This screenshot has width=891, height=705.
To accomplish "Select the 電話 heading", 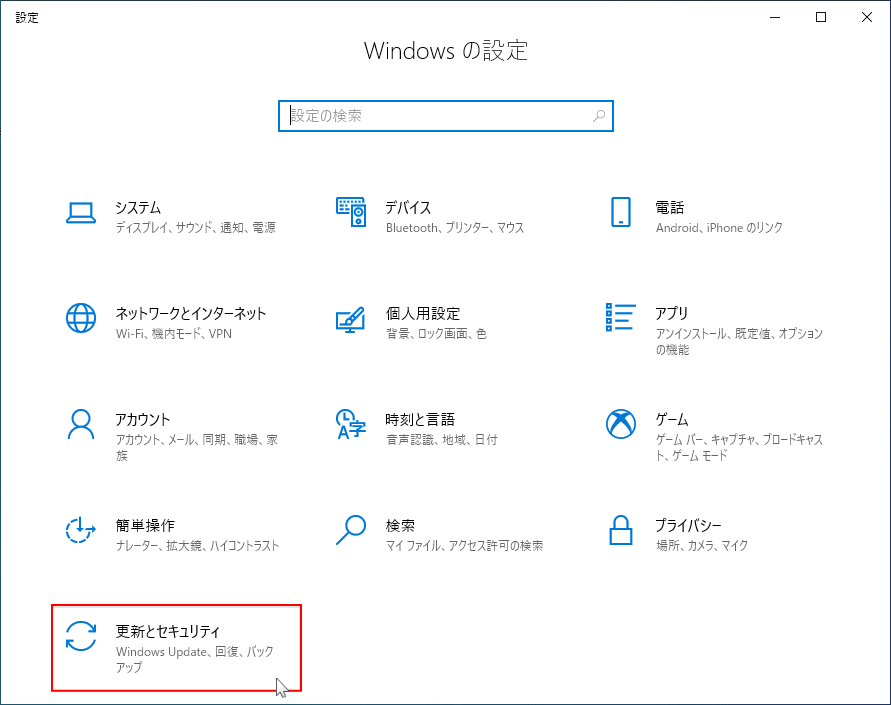I will coord(669,208).
